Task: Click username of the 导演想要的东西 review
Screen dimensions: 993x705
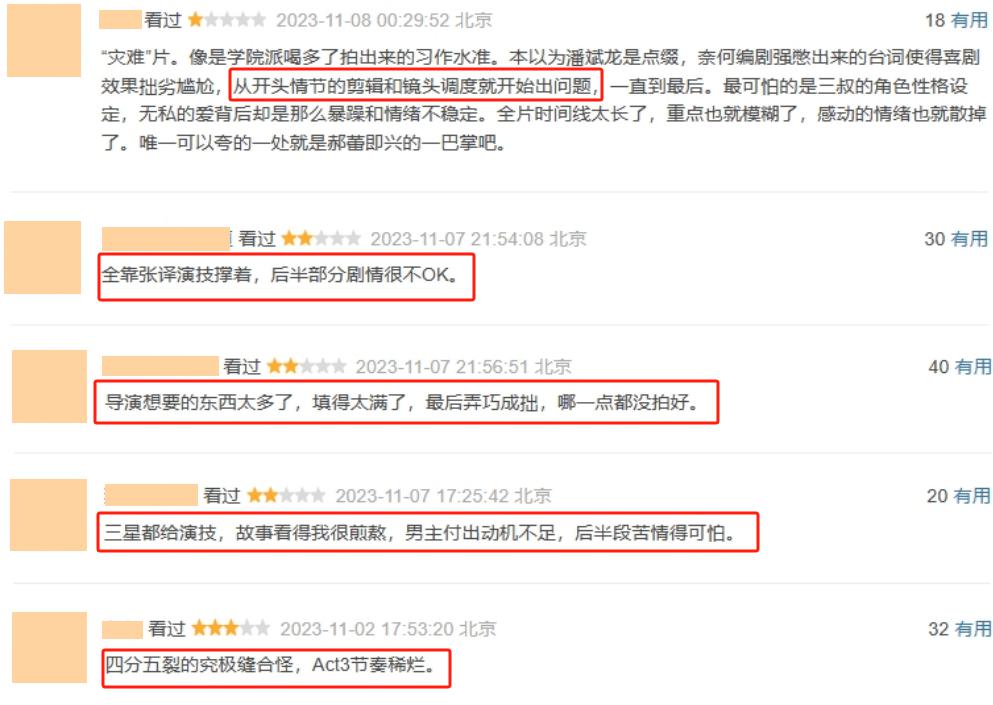Action: tap(160, 366)
